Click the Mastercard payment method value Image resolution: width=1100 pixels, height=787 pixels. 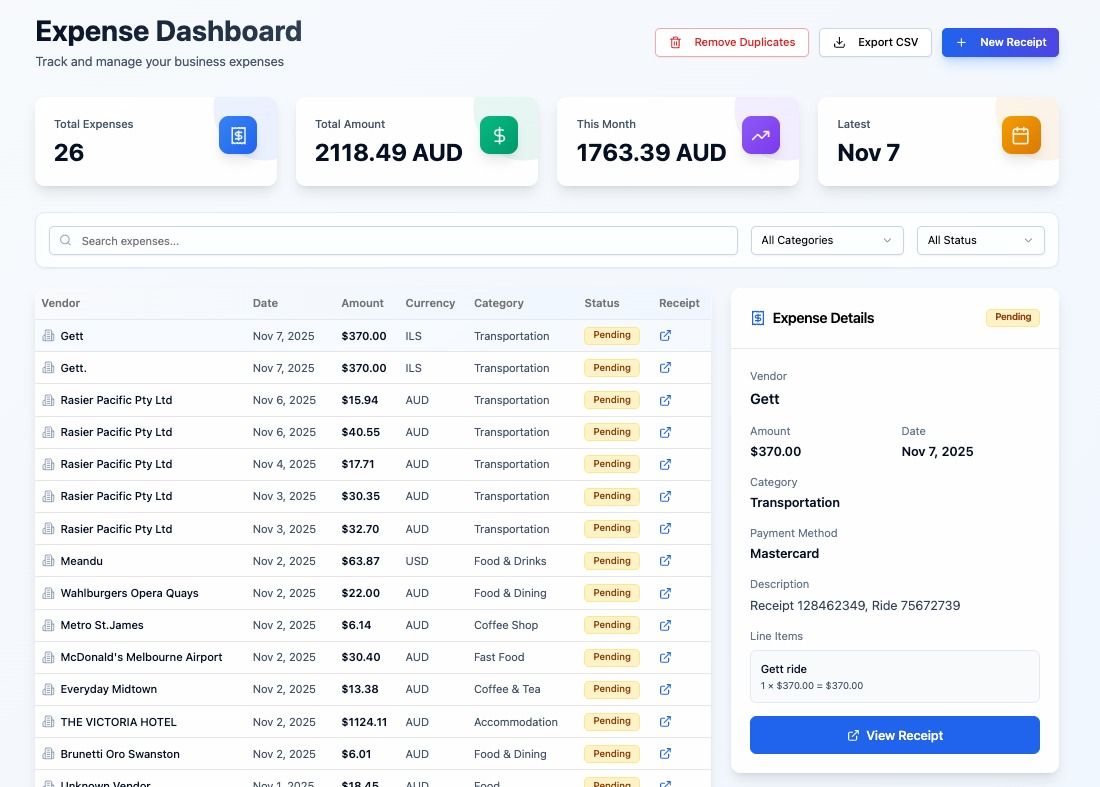pyautogui.click(x=784, y=553)
